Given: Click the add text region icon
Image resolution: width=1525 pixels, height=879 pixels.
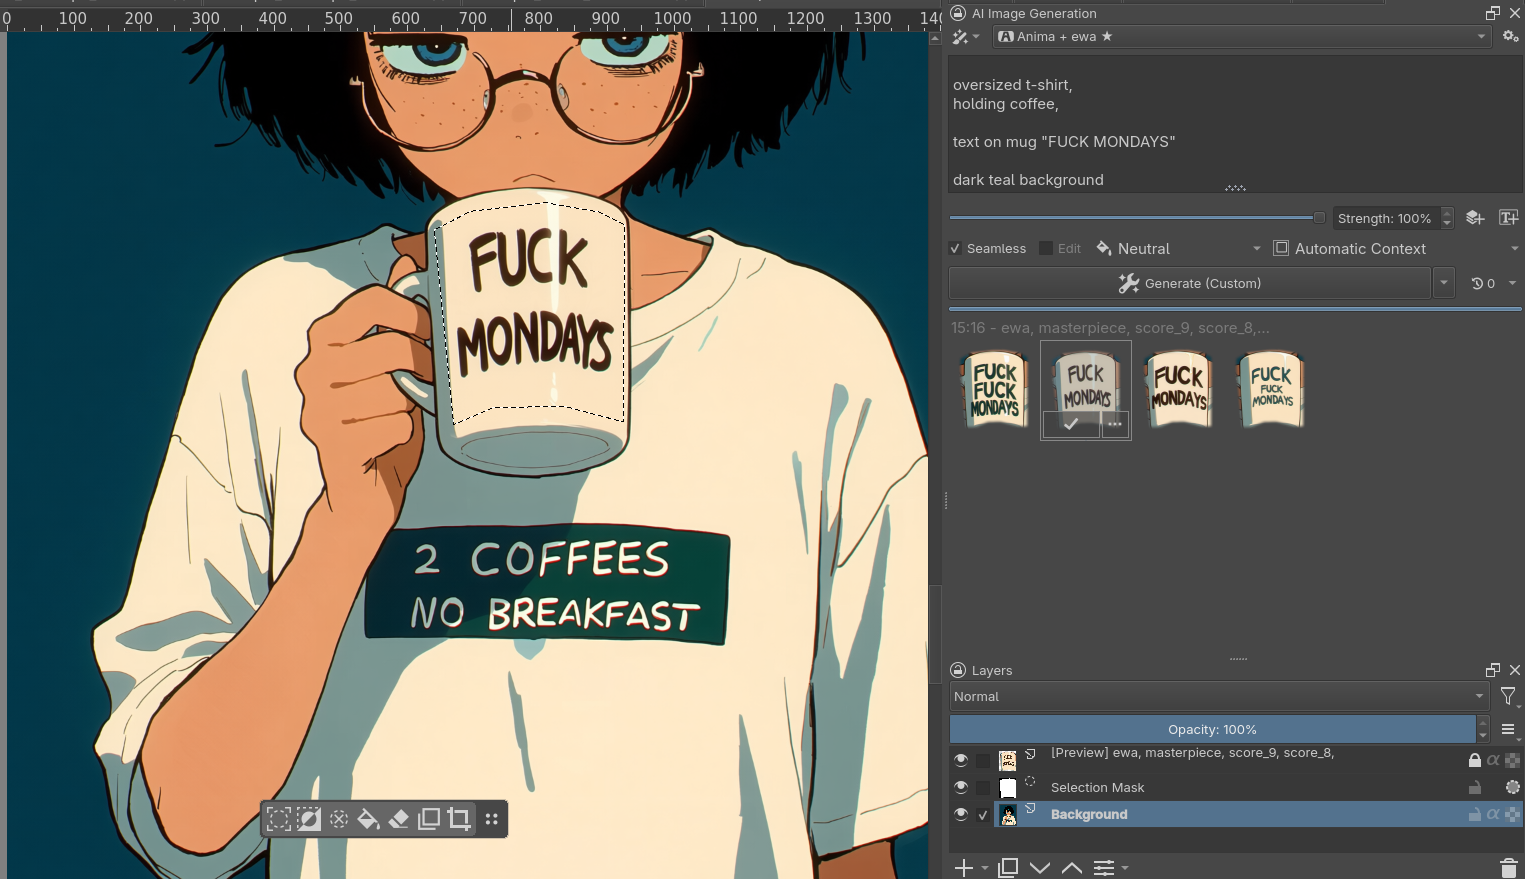Looking at the screenshot, I should point(1509,218).
